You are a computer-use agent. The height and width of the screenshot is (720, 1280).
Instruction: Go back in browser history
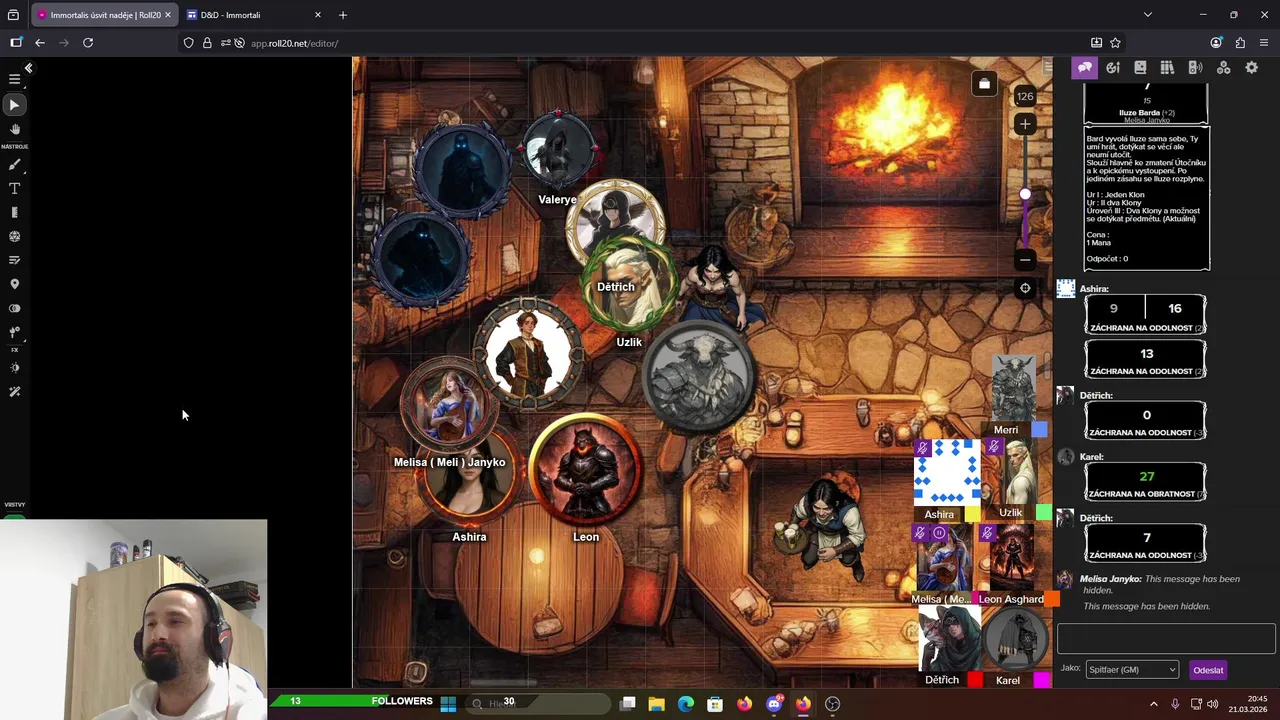point(40,43)
